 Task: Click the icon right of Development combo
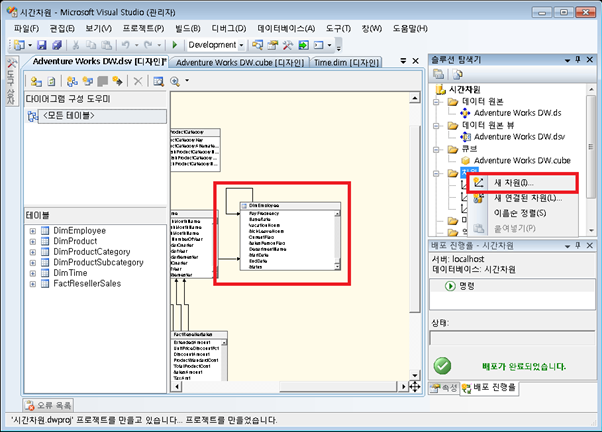click(x=257, y=45)
